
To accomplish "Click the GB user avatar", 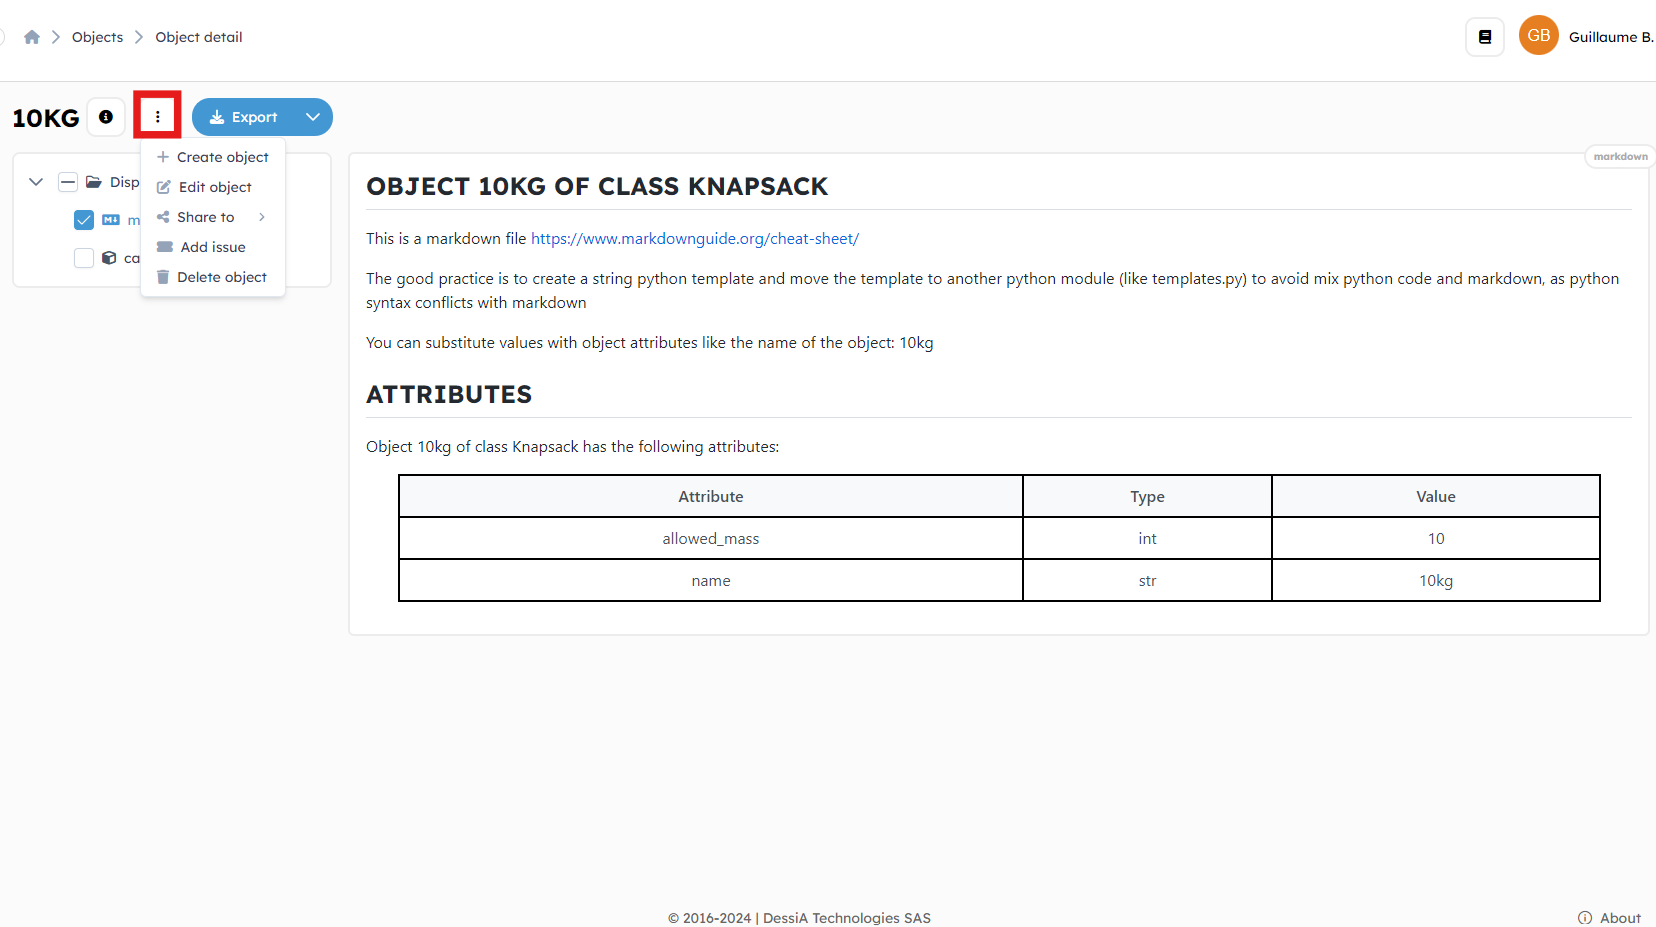I will (1538, 36).
